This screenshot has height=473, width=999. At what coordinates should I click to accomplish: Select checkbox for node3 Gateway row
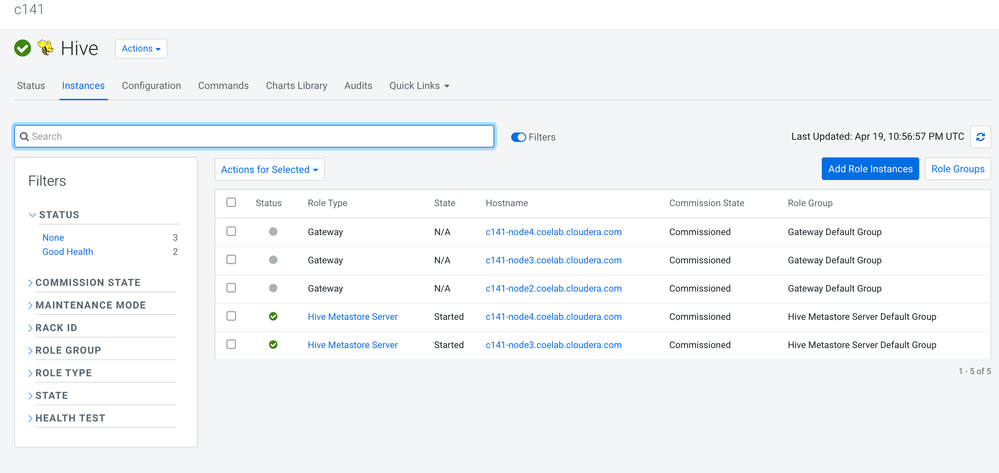pos(231,260)
